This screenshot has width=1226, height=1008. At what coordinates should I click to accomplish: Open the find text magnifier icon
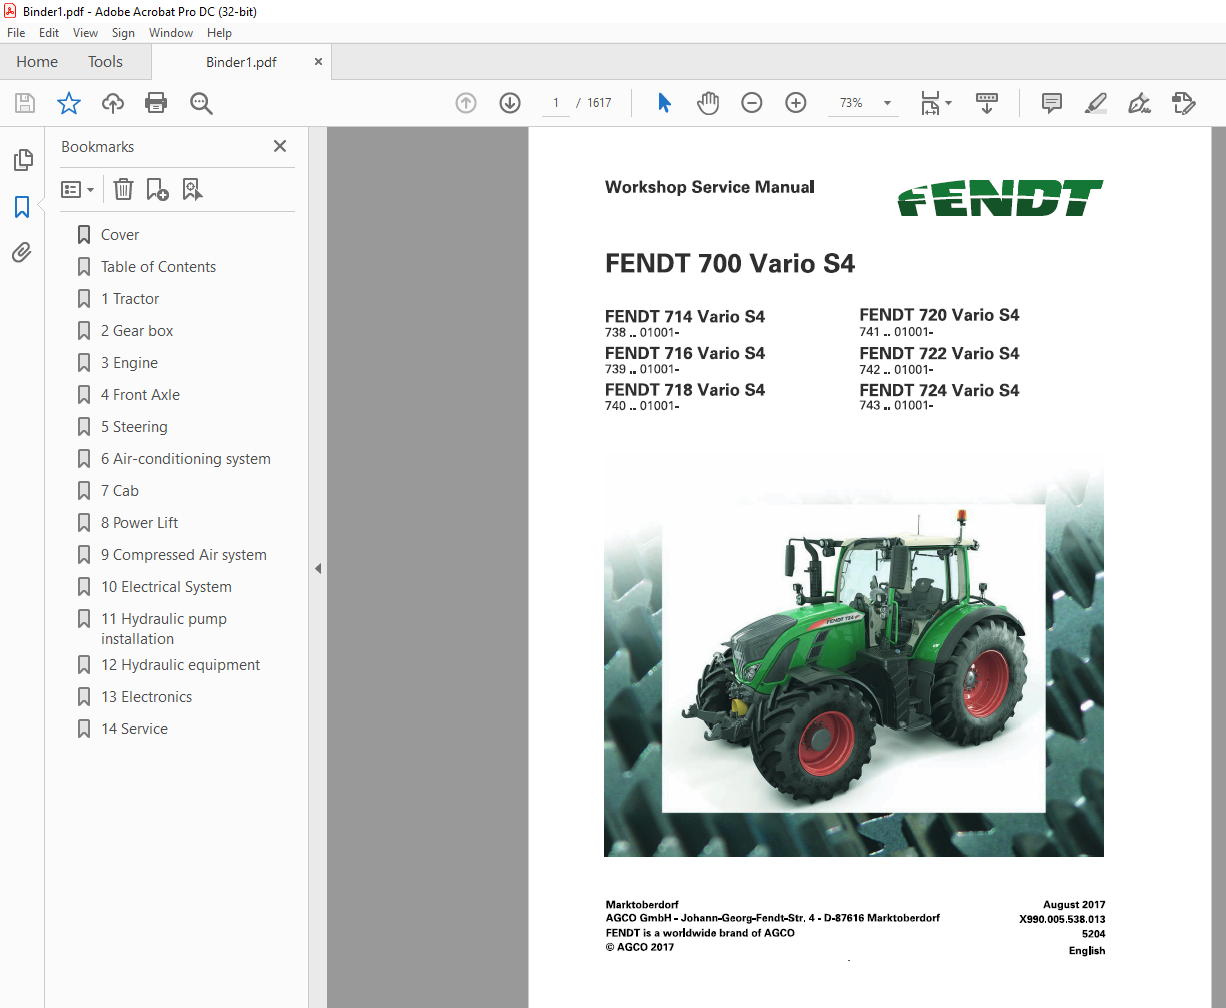tap(201, 103)
